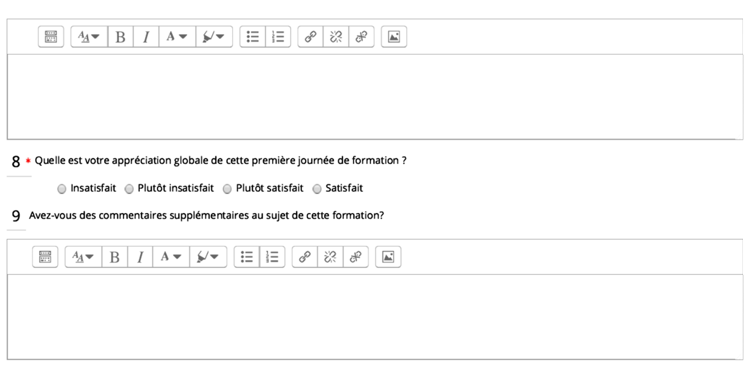Click the upper editor's numbered list icon
This screenshot has width=745, height=367.
click(x=278, y=37)
